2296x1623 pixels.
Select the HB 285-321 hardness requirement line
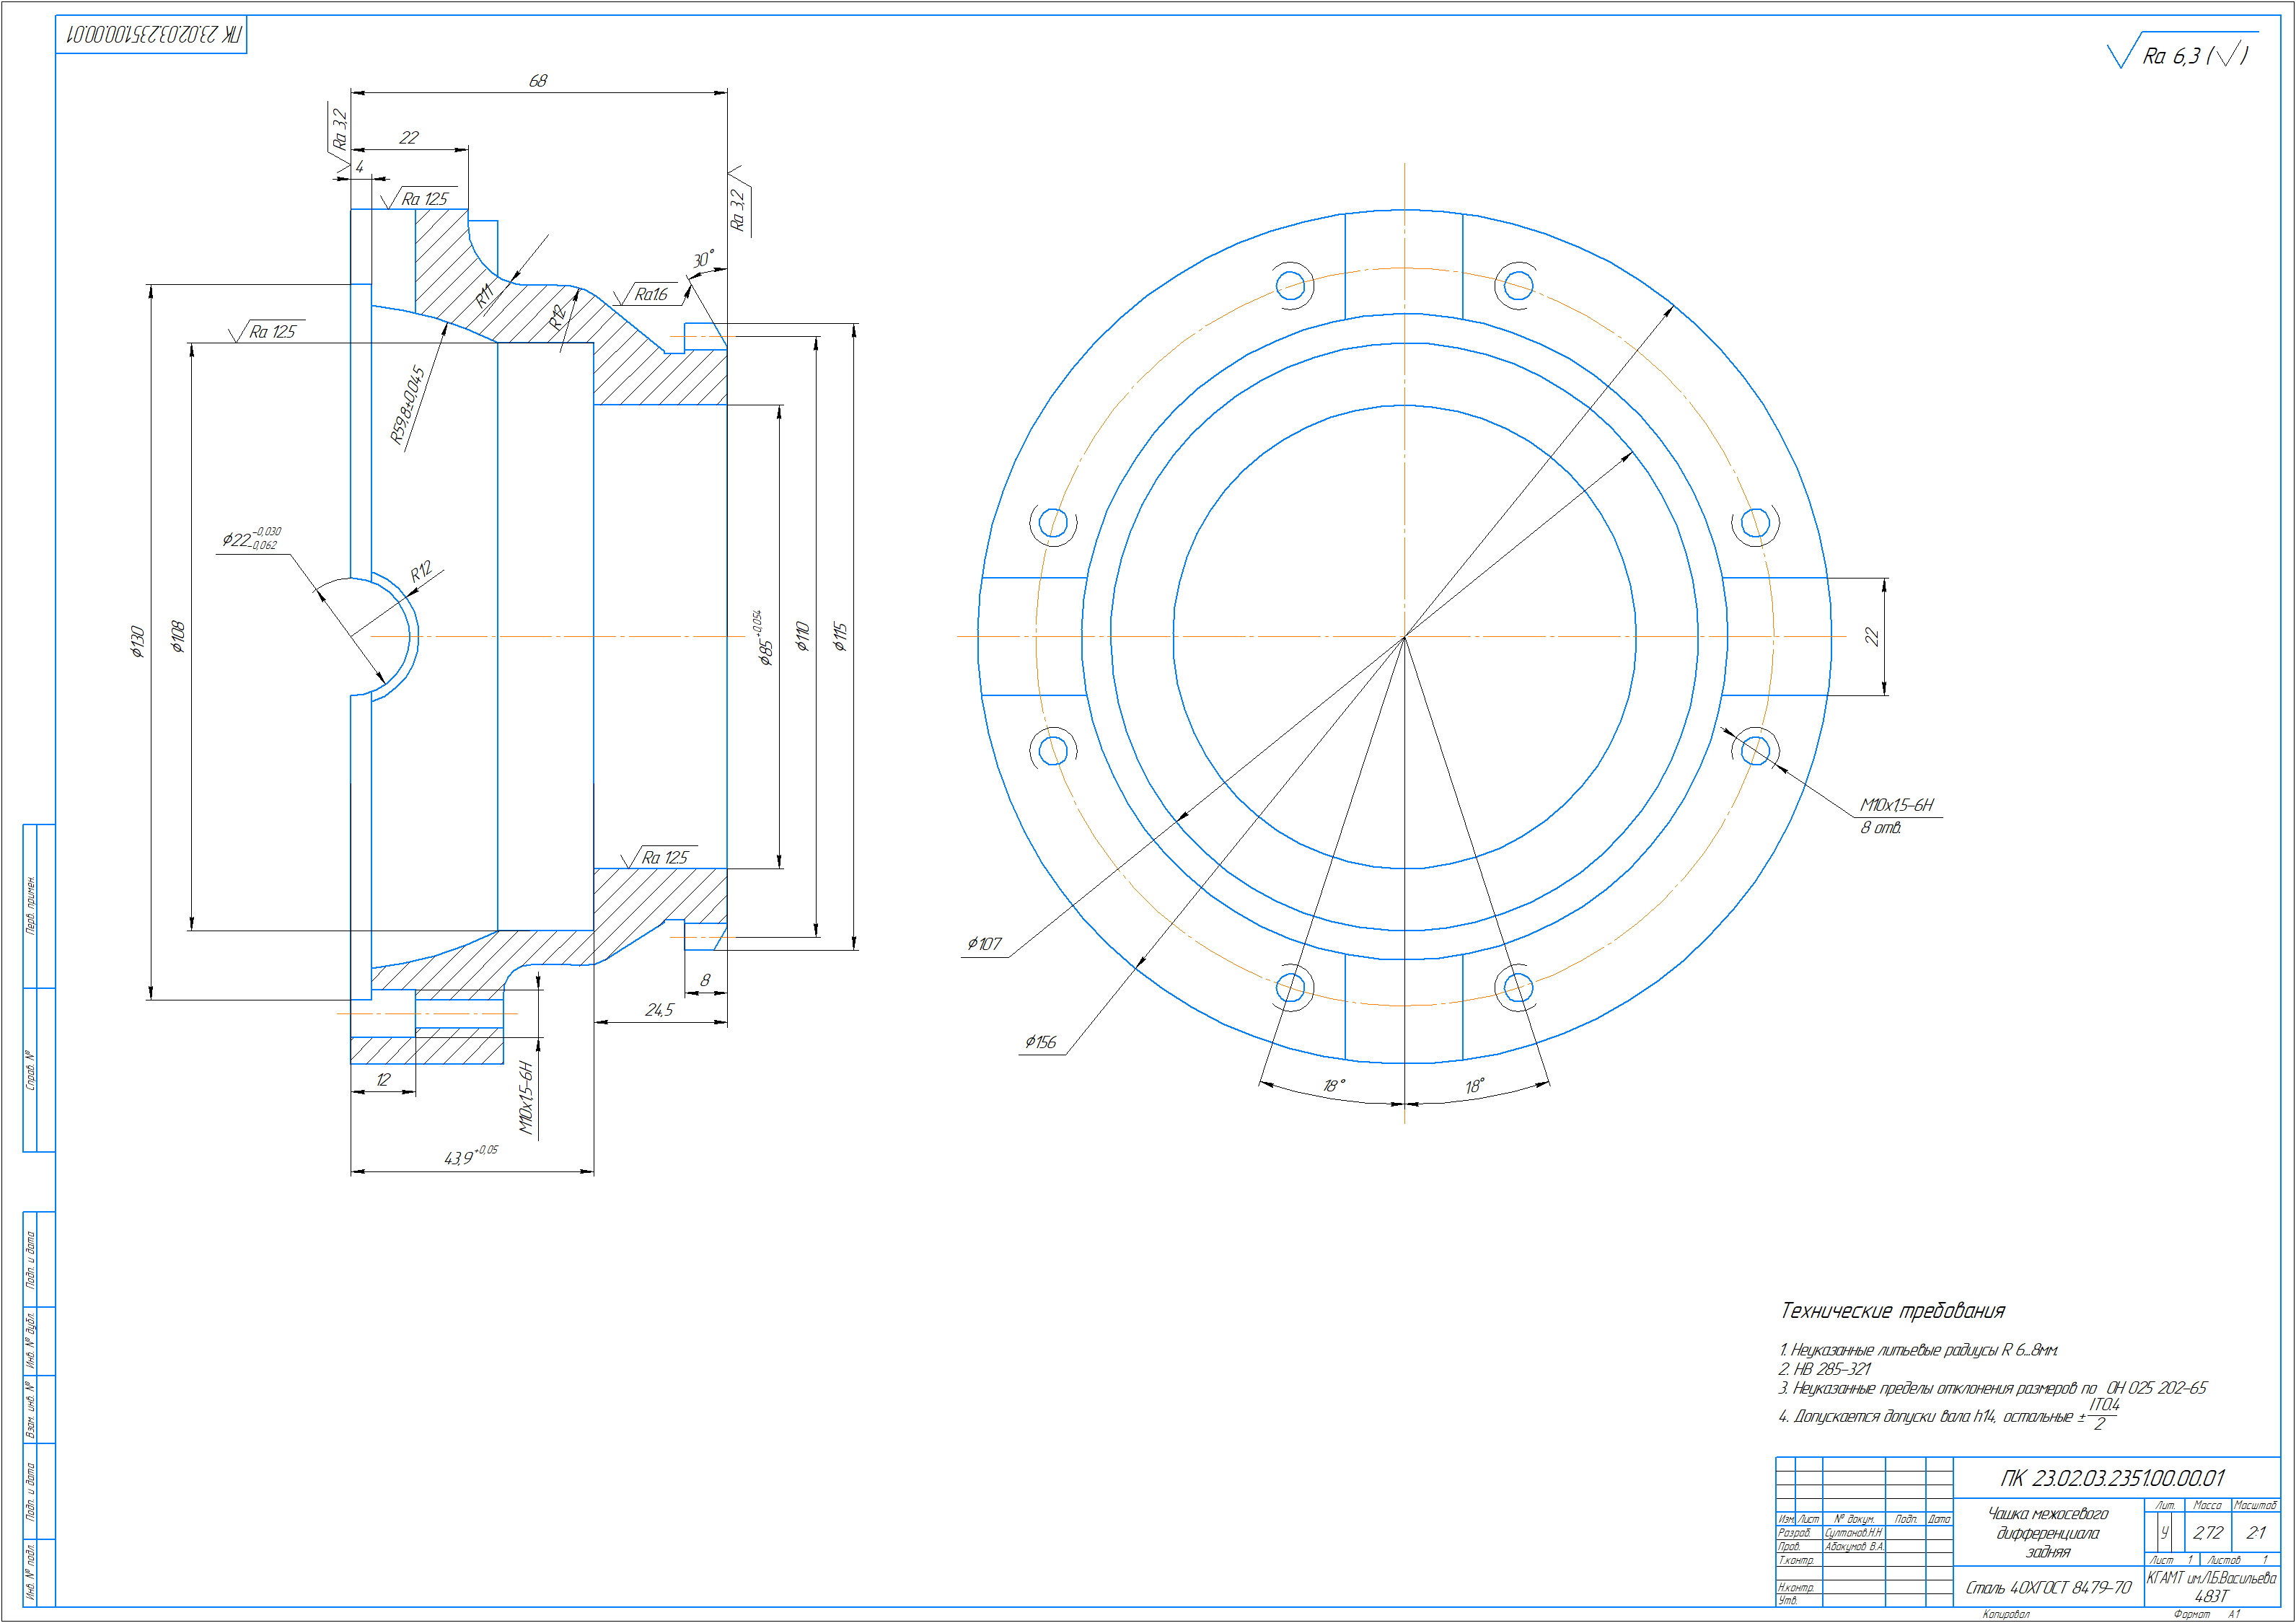point(1824,1369)
